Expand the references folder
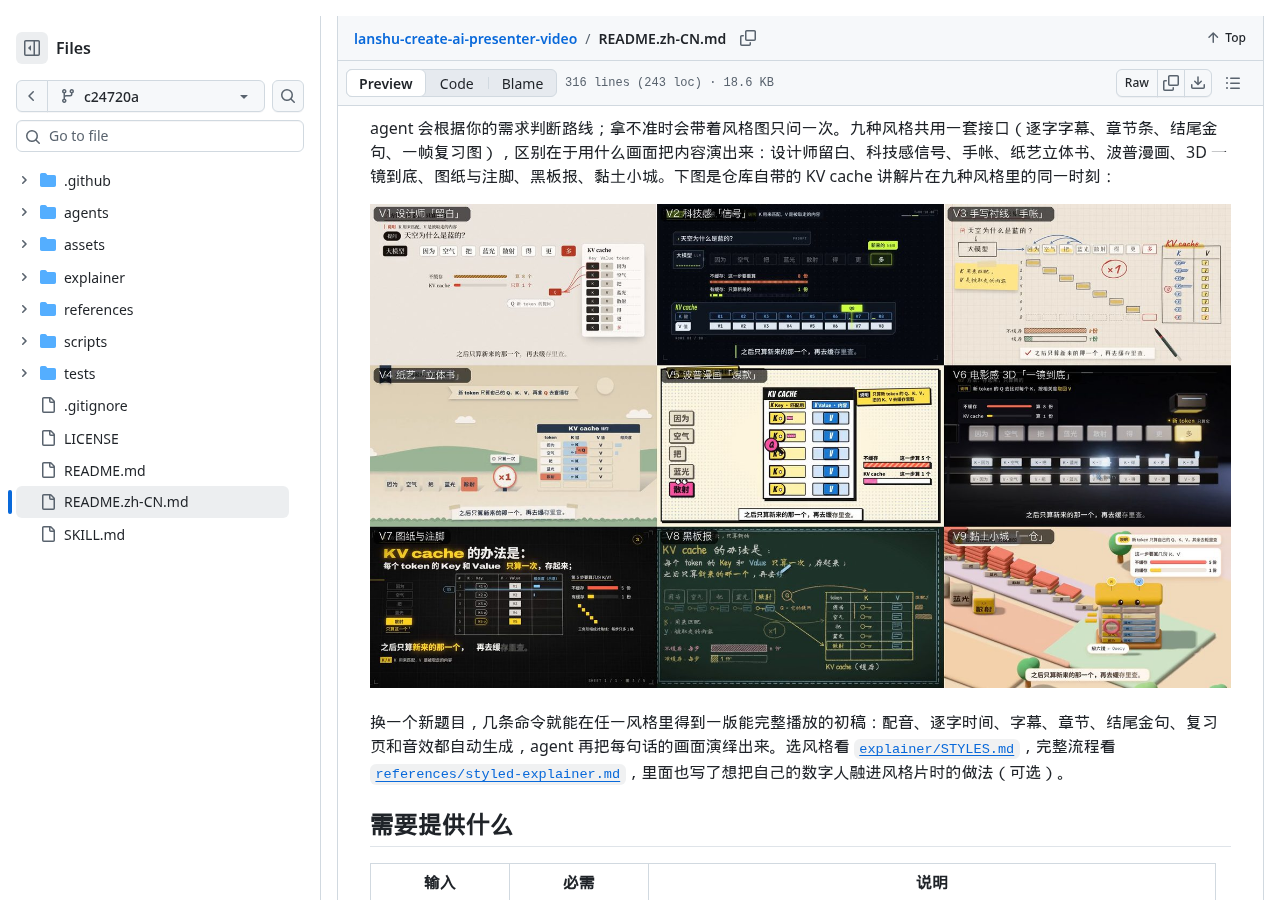This screenshot has width=1280, height=900. 24,310
